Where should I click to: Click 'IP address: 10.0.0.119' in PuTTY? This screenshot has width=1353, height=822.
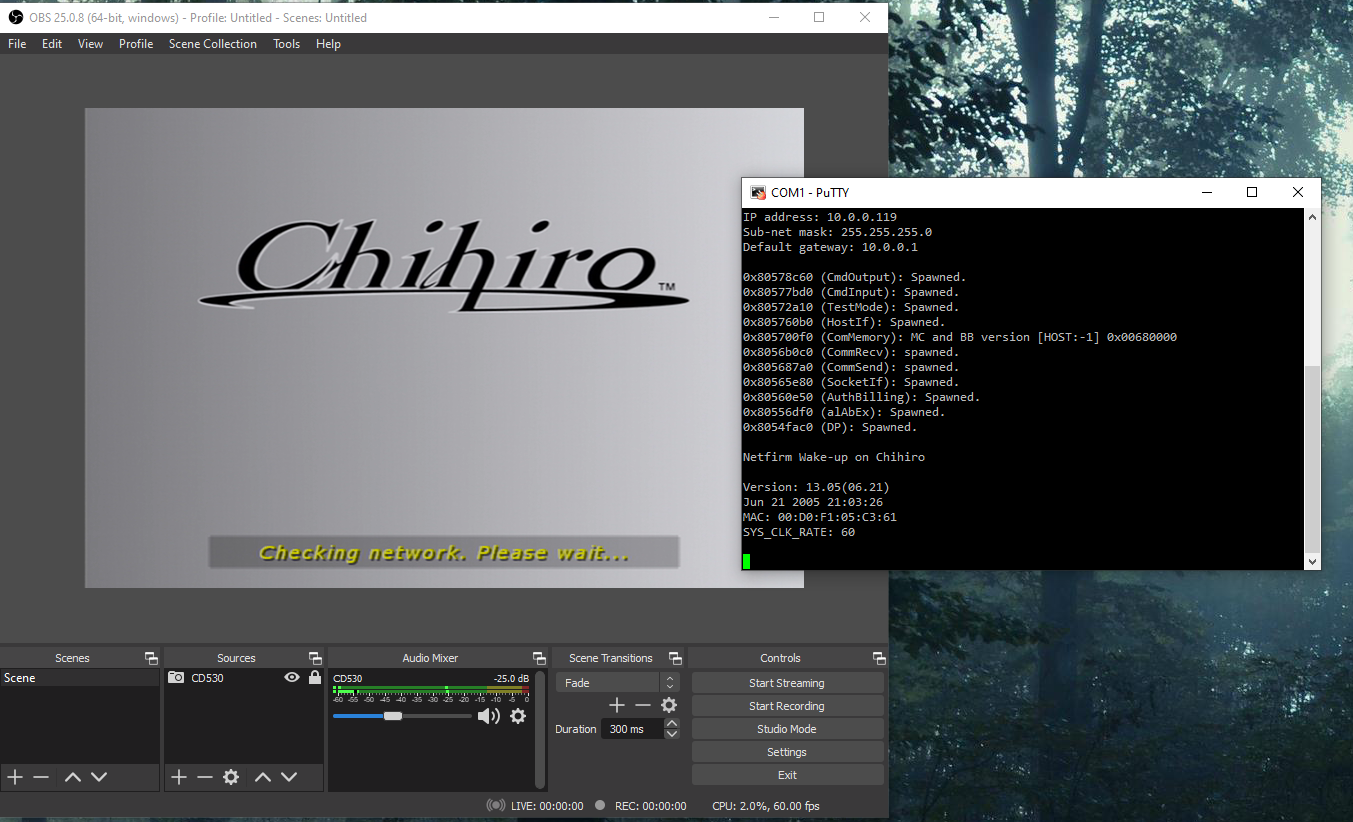(820, 217)
